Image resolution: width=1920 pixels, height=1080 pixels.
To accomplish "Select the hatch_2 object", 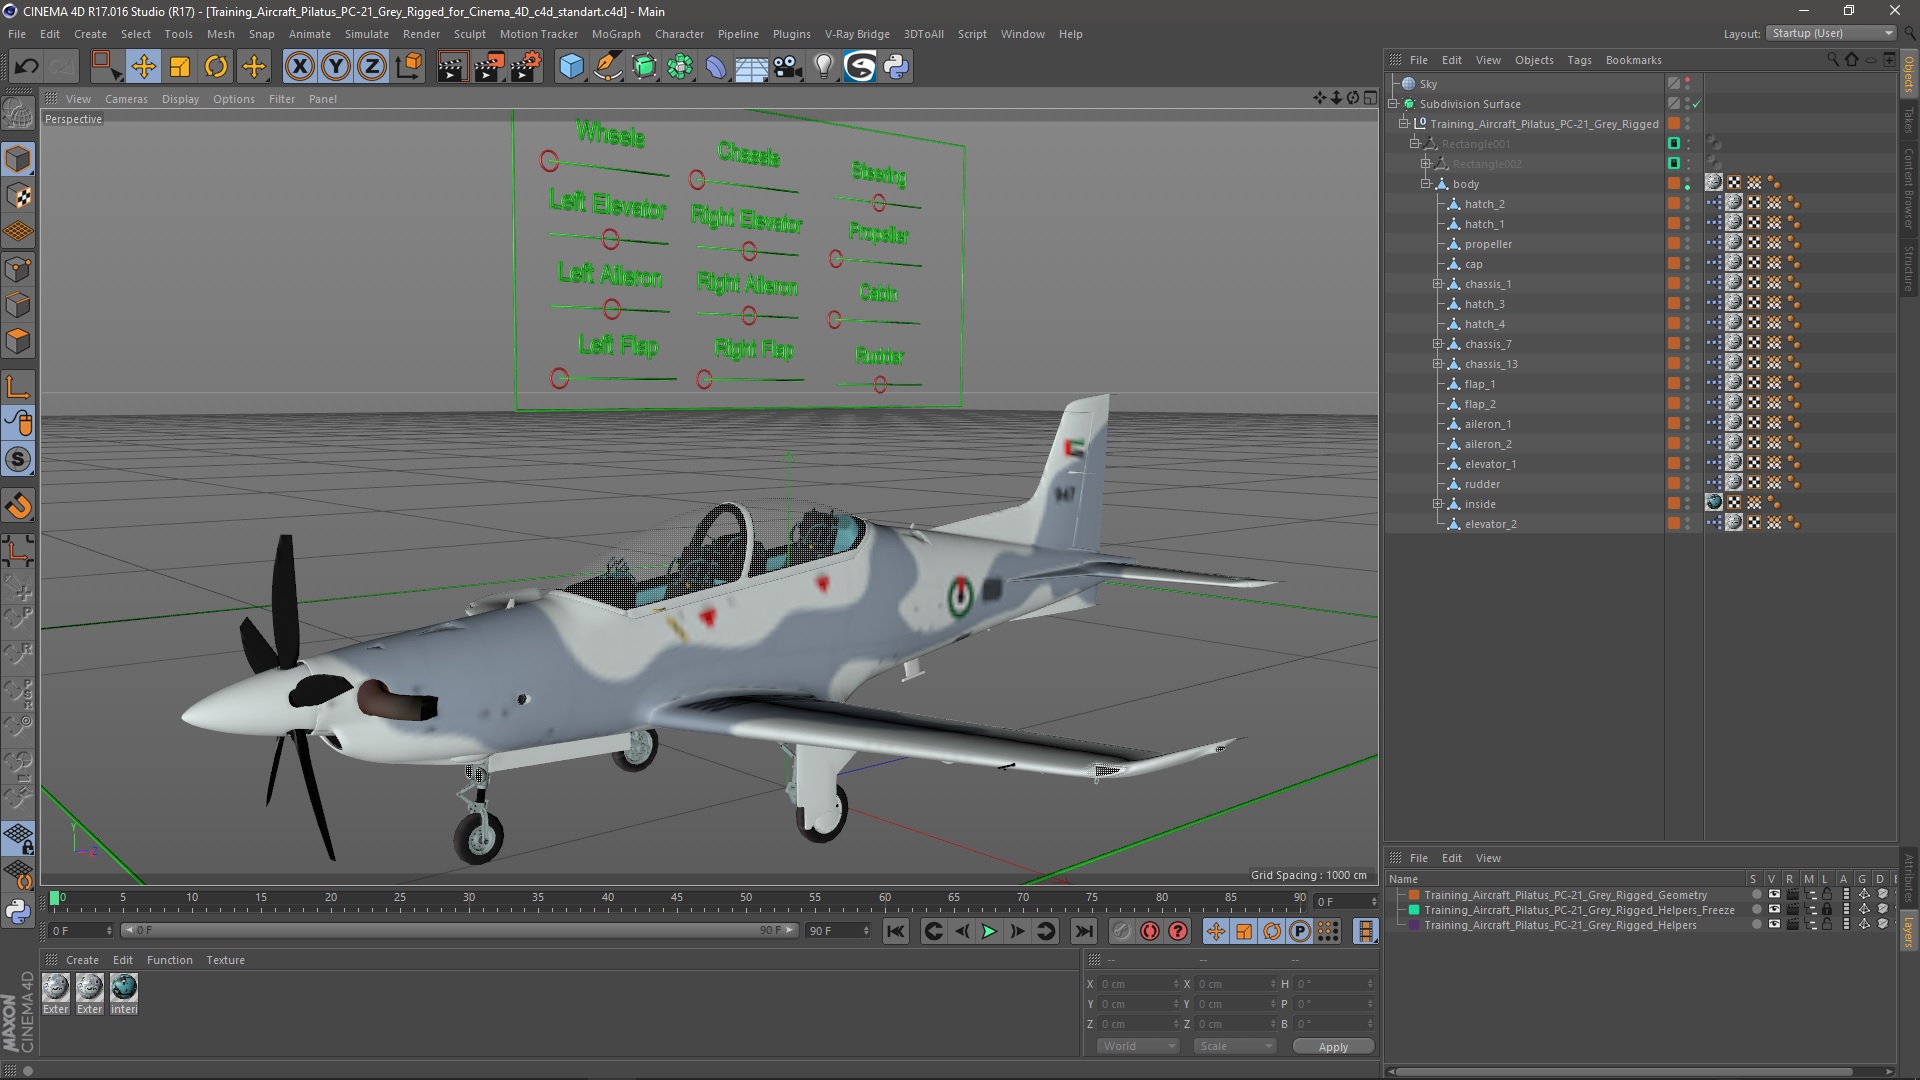I will coord(1484,204).
